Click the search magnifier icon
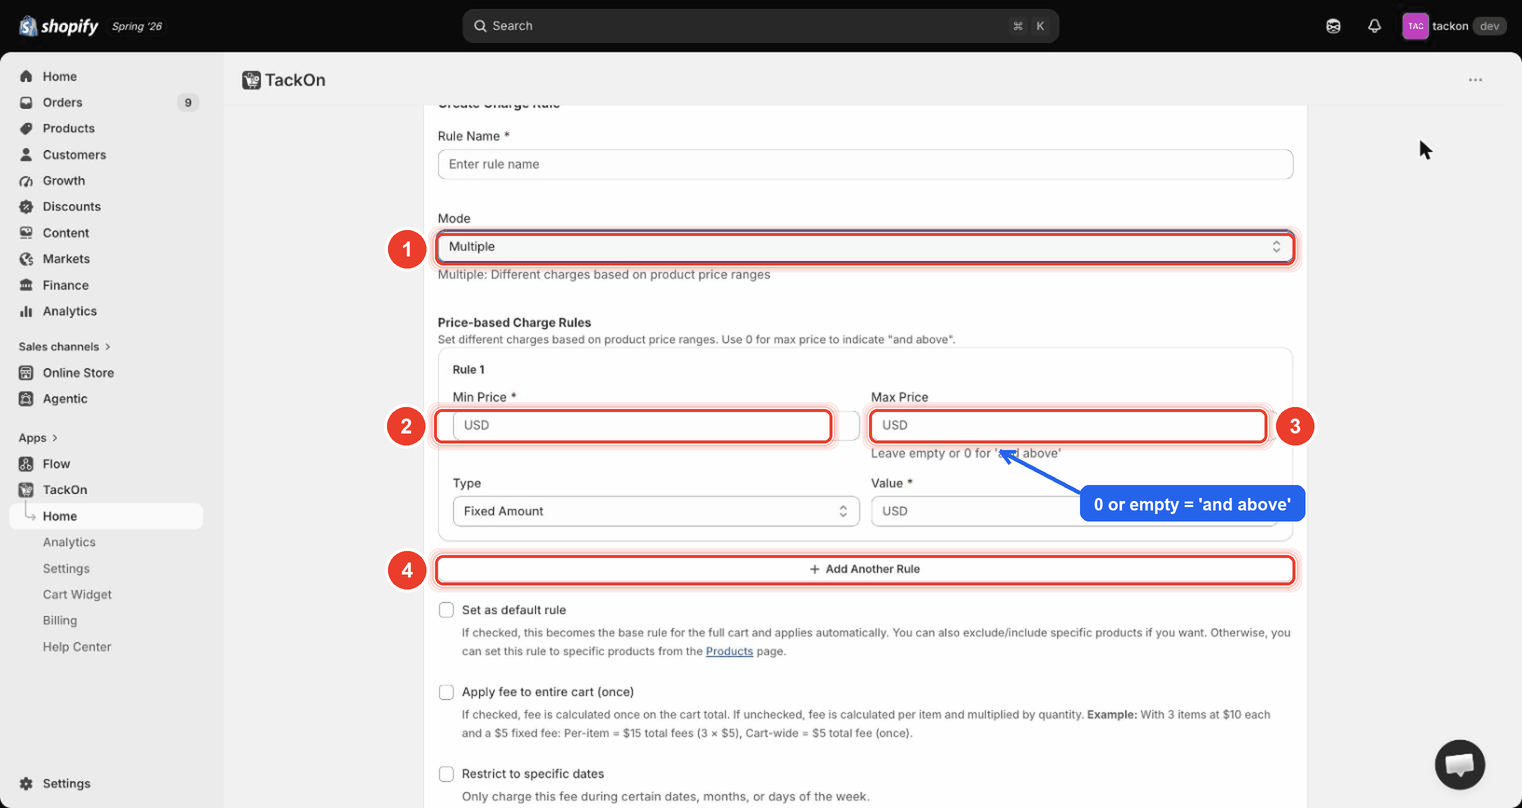The width and height of the screenshot is (1522, 808). pyautogui.click(x=480, y=26)
